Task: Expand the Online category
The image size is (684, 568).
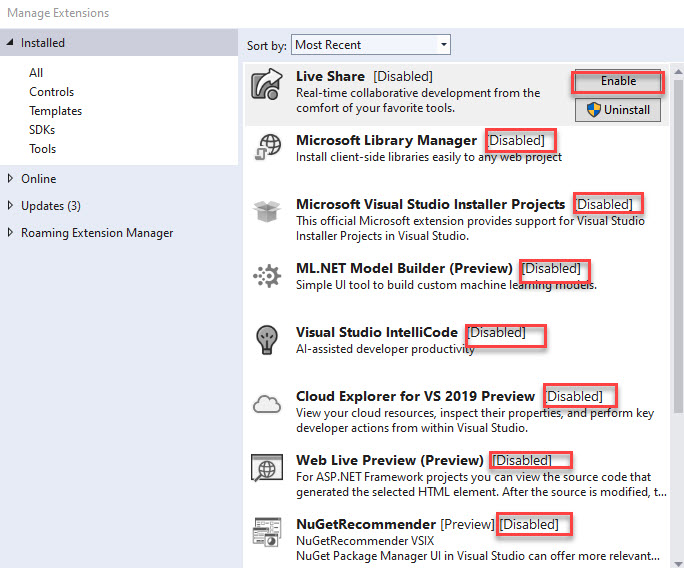Action: click(10, 178)
